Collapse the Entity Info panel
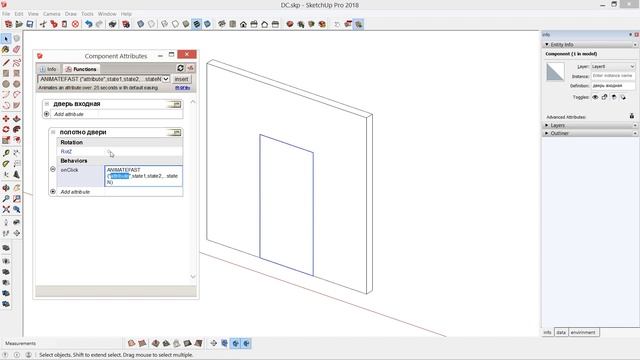 pyautogui.click(x=547, y=44)
